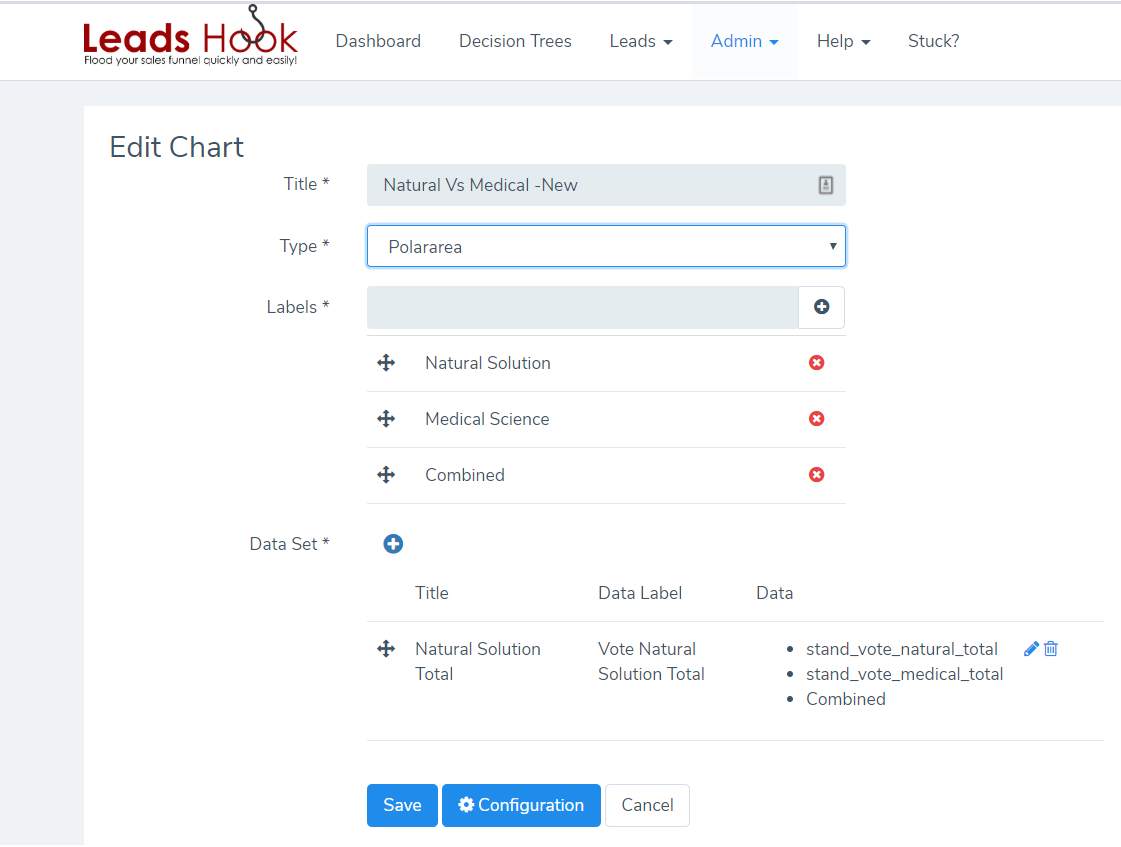Delete the Medical Science label
Image resolution: width=1121 pixels, height=847 pixels.
816,419
